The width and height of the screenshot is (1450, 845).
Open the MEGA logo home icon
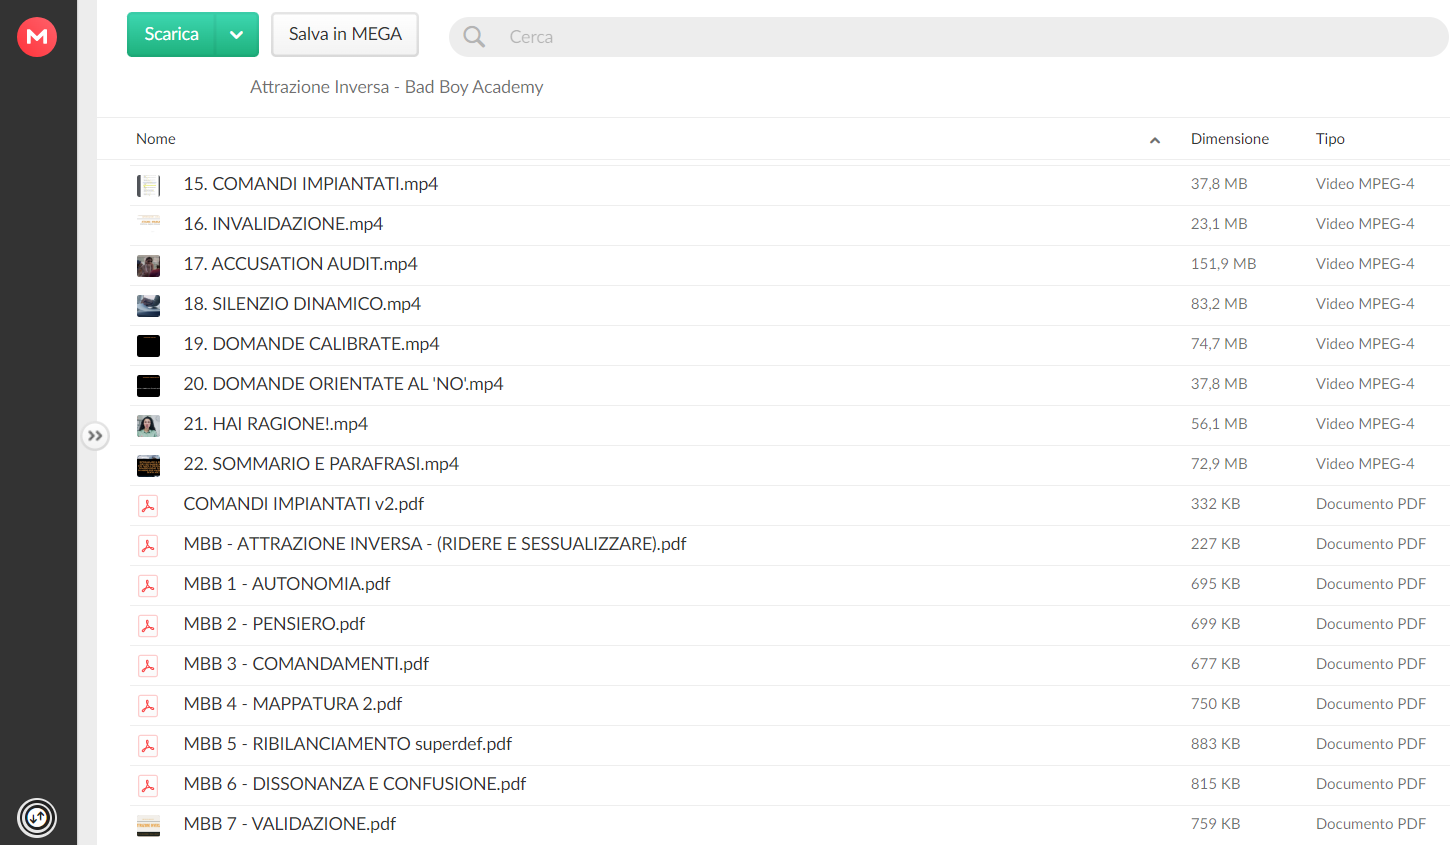37,37
